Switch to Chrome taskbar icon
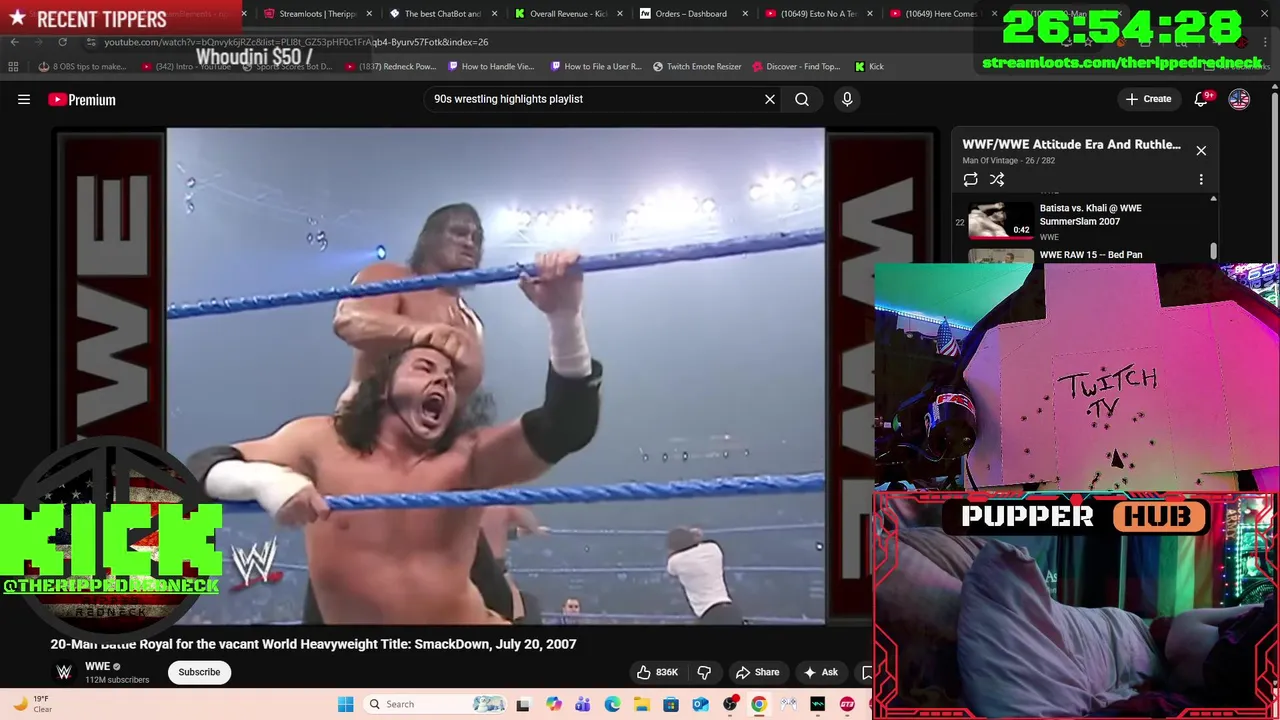The height and width of the screenshot is (720, 1280). [x=759, y=704]
